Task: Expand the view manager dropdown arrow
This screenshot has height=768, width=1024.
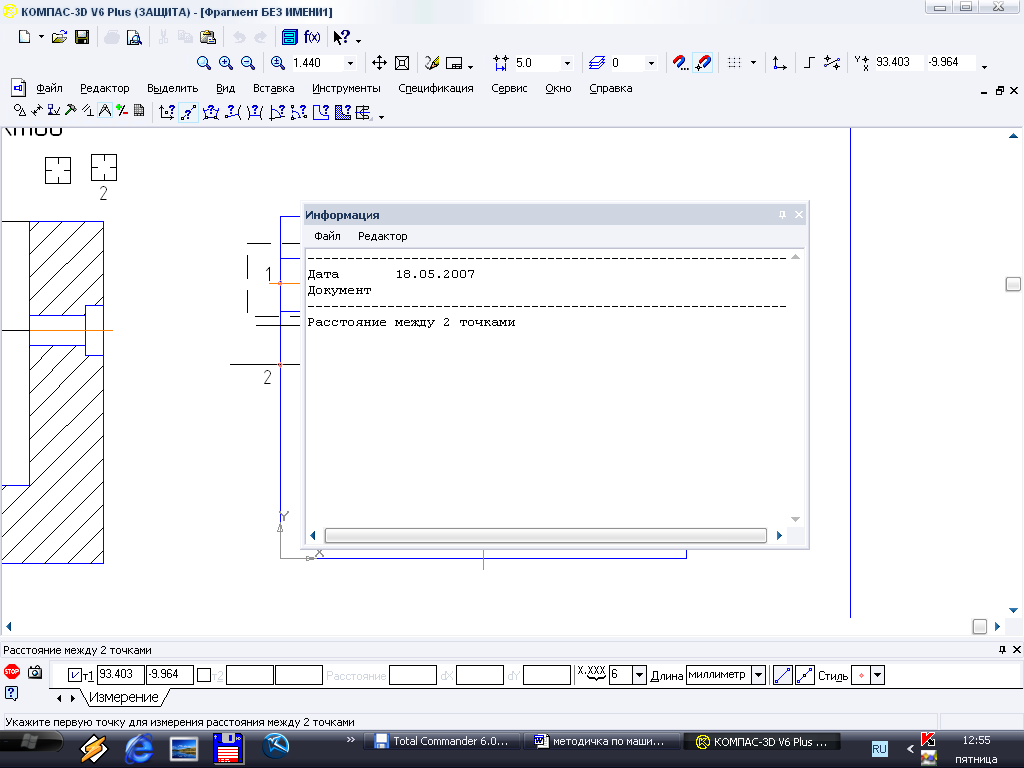Action: [x=470, y=66]
